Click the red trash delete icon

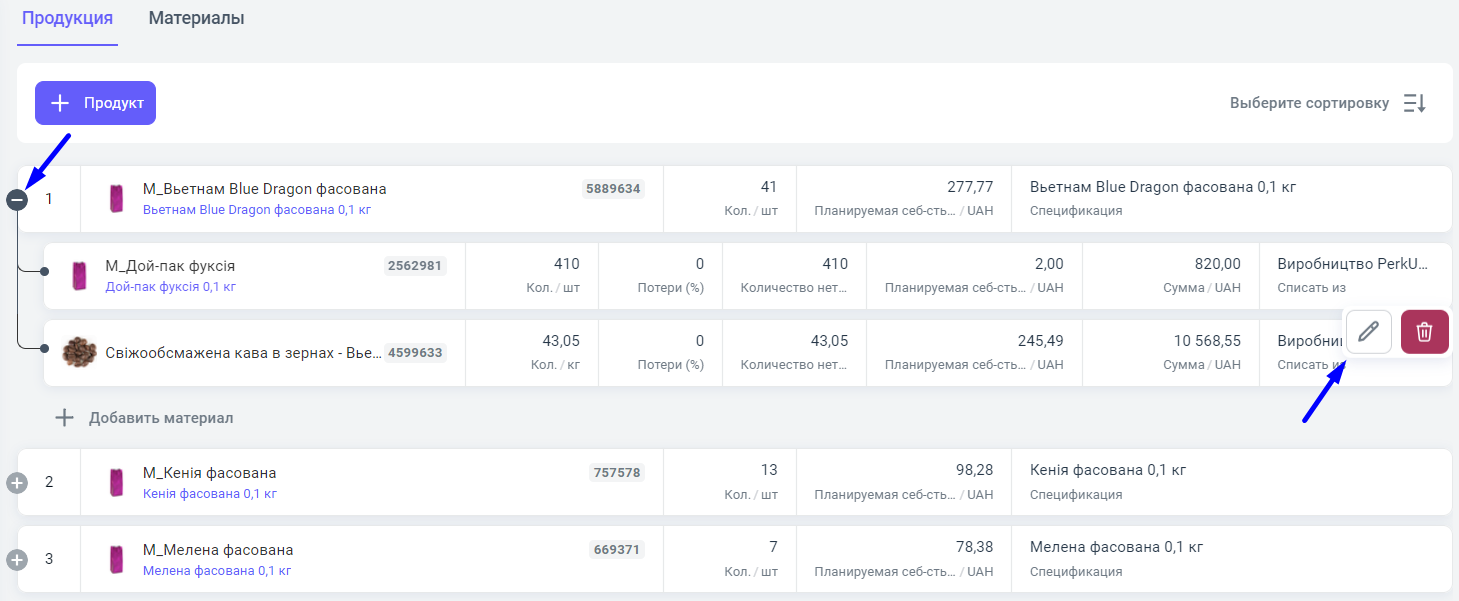point(1424,331)
